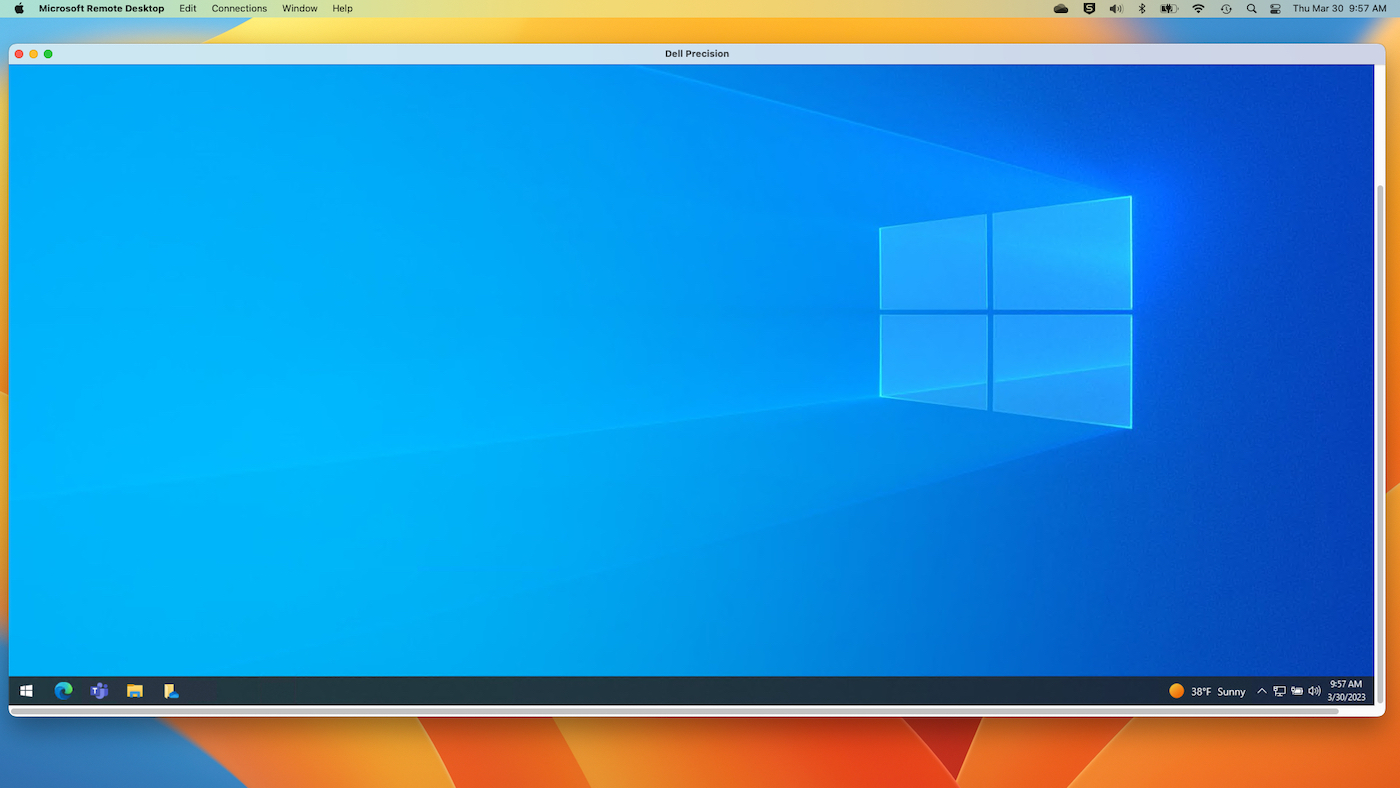Open File Explorer from the taskbar
The width and height of the screenshot is (1400, 788).
click(x=135, y=690)
